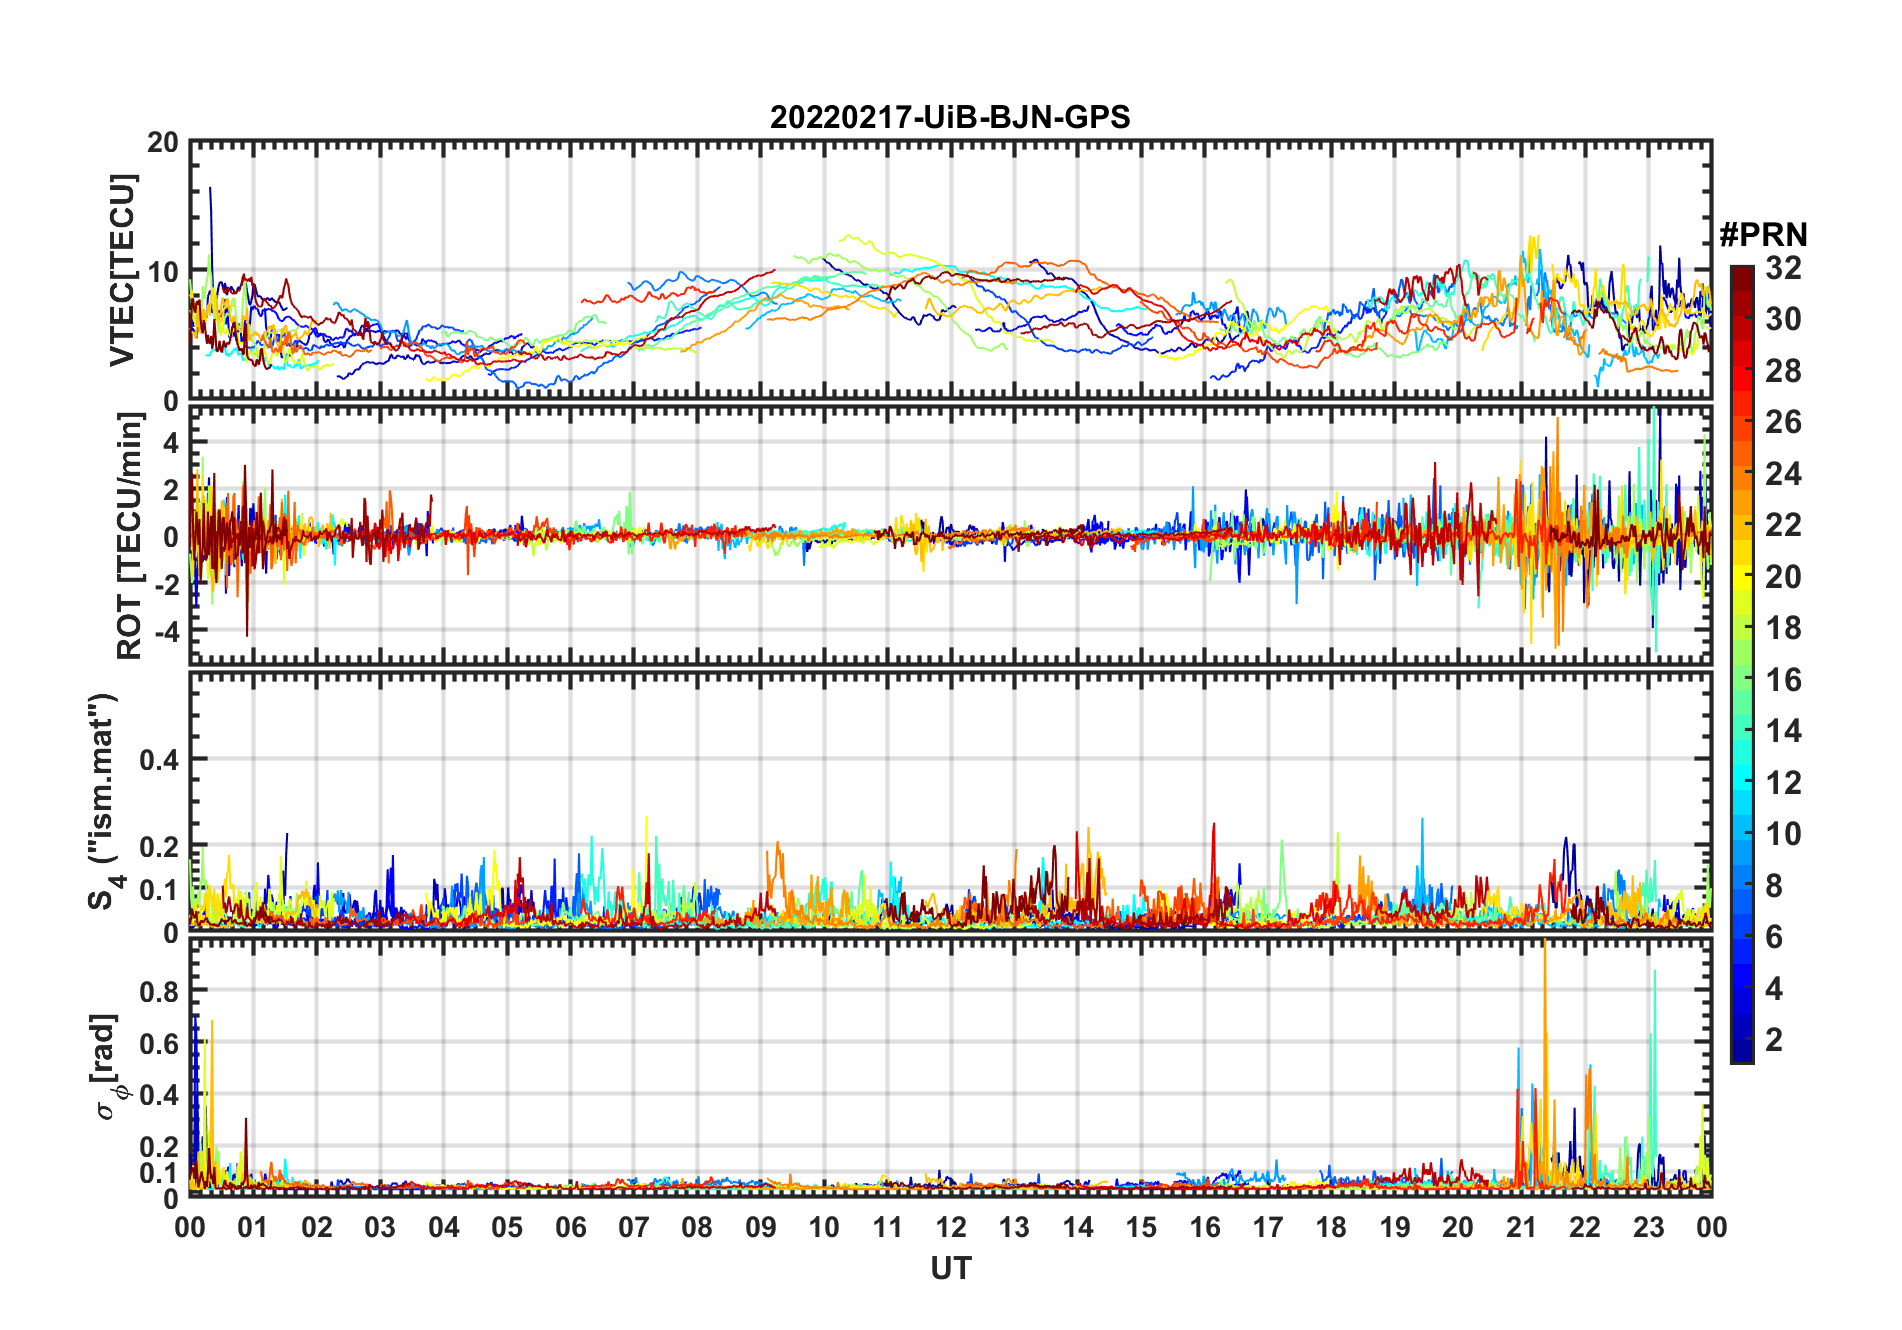Click x-axis tick label 22

[1585, 1228]
